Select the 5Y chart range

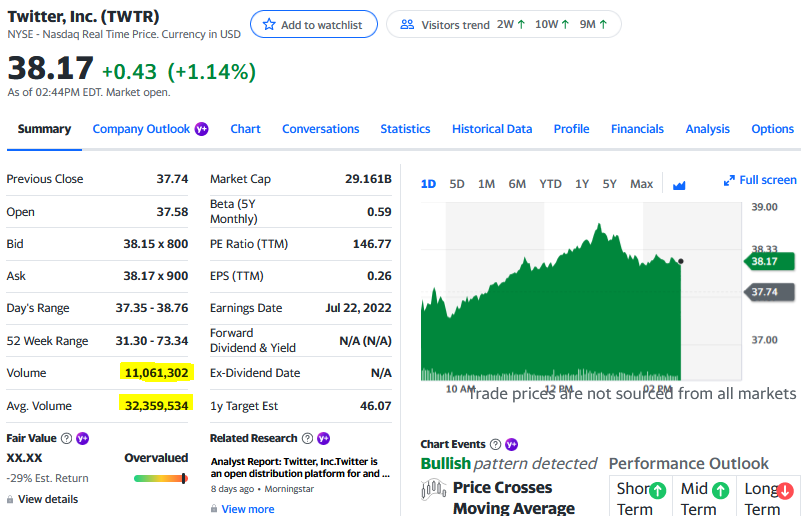pos(609,184)
